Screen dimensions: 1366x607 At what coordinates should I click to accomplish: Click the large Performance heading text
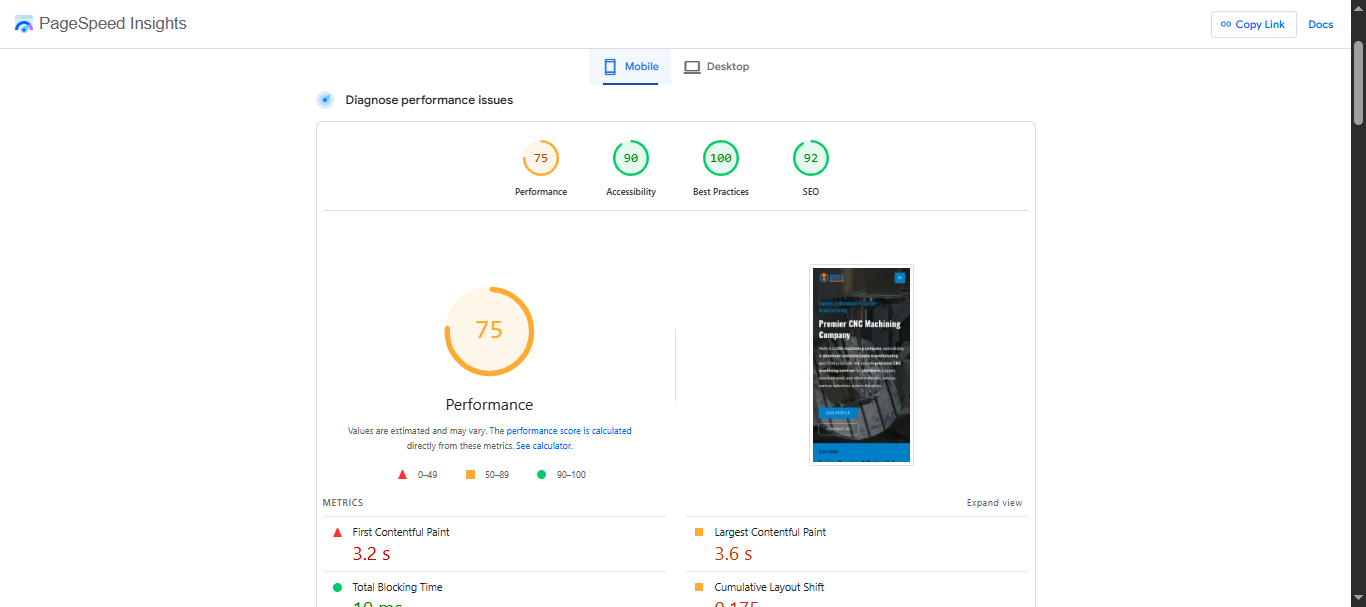(x=489, y=405)
